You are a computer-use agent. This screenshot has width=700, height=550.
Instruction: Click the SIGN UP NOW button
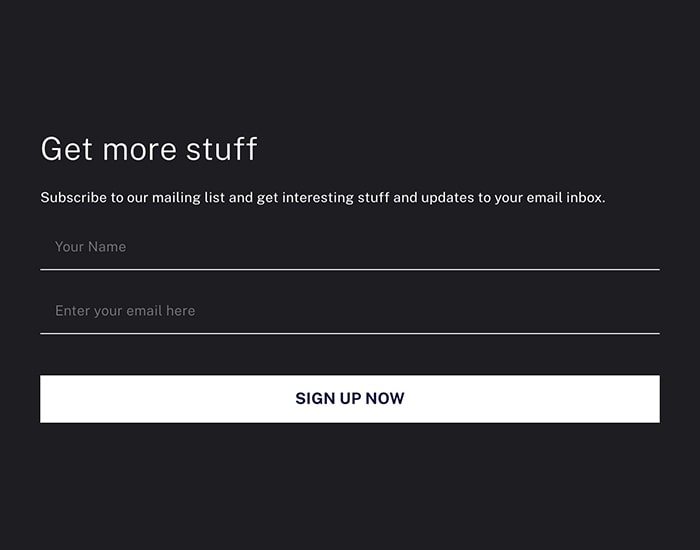pyautogui.click(x=350, y=399)
